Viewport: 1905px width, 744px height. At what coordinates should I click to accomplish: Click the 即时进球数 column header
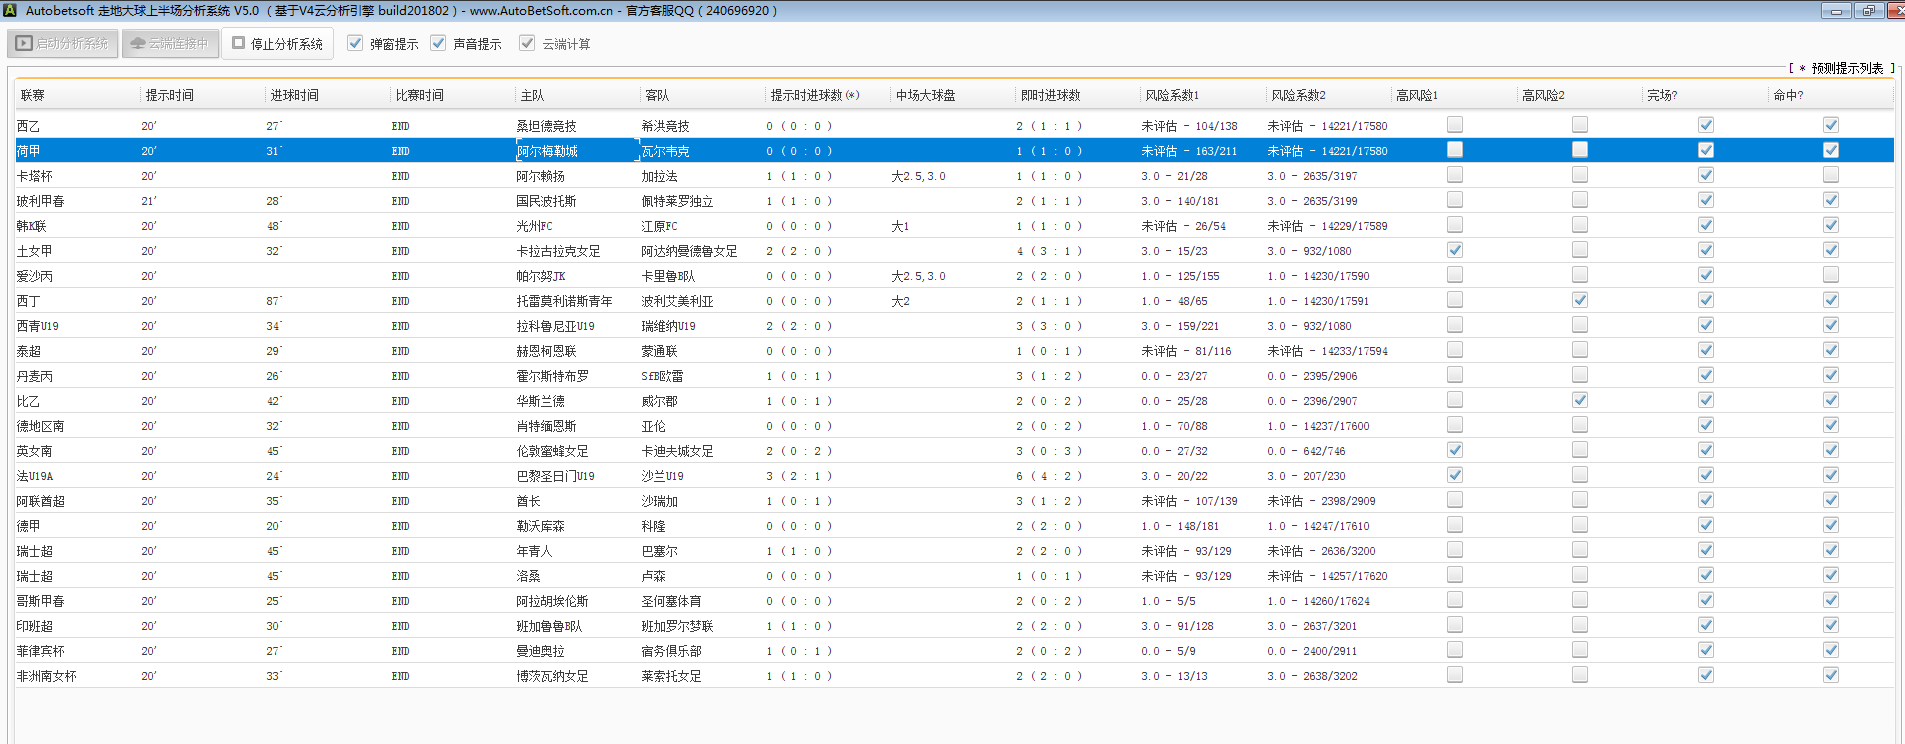tap(1050, 95)
